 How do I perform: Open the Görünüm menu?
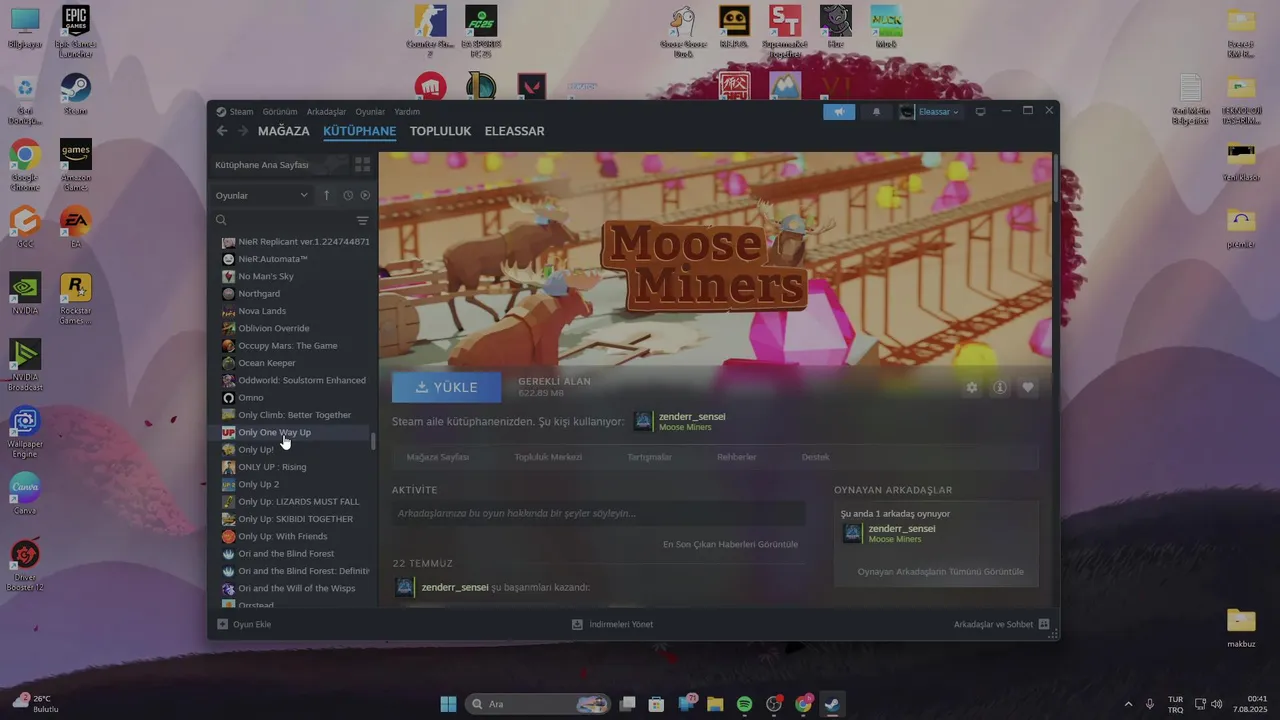point(280,112)
